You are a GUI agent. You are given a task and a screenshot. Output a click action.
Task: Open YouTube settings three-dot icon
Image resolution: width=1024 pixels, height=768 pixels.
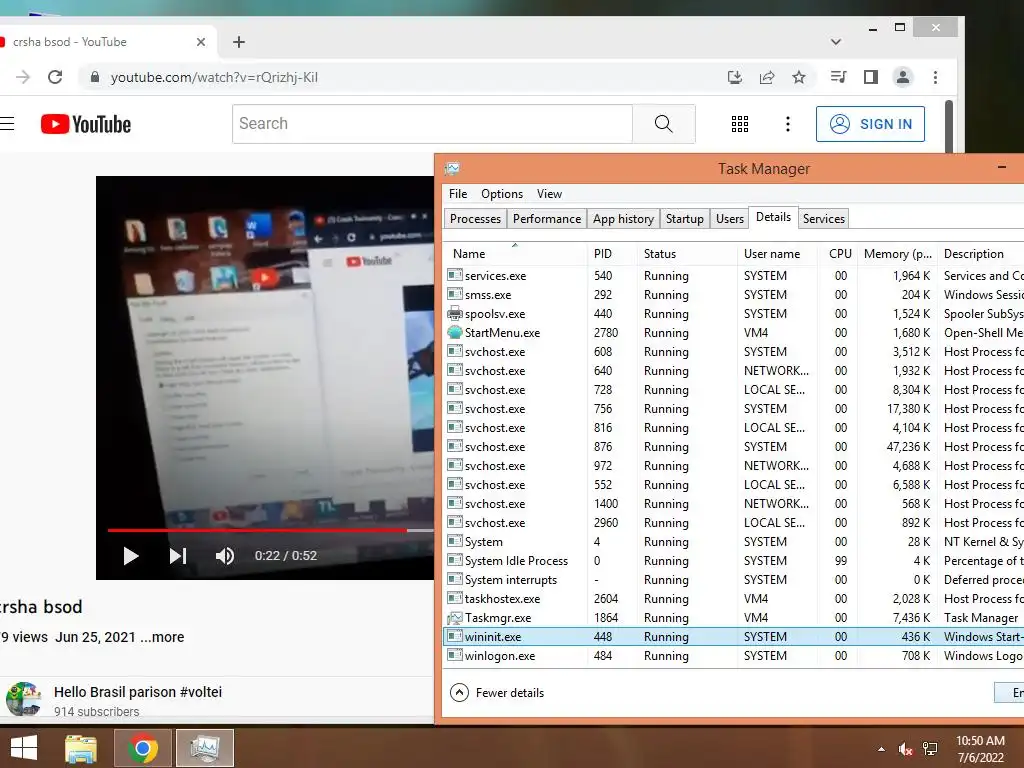point(788,124)
